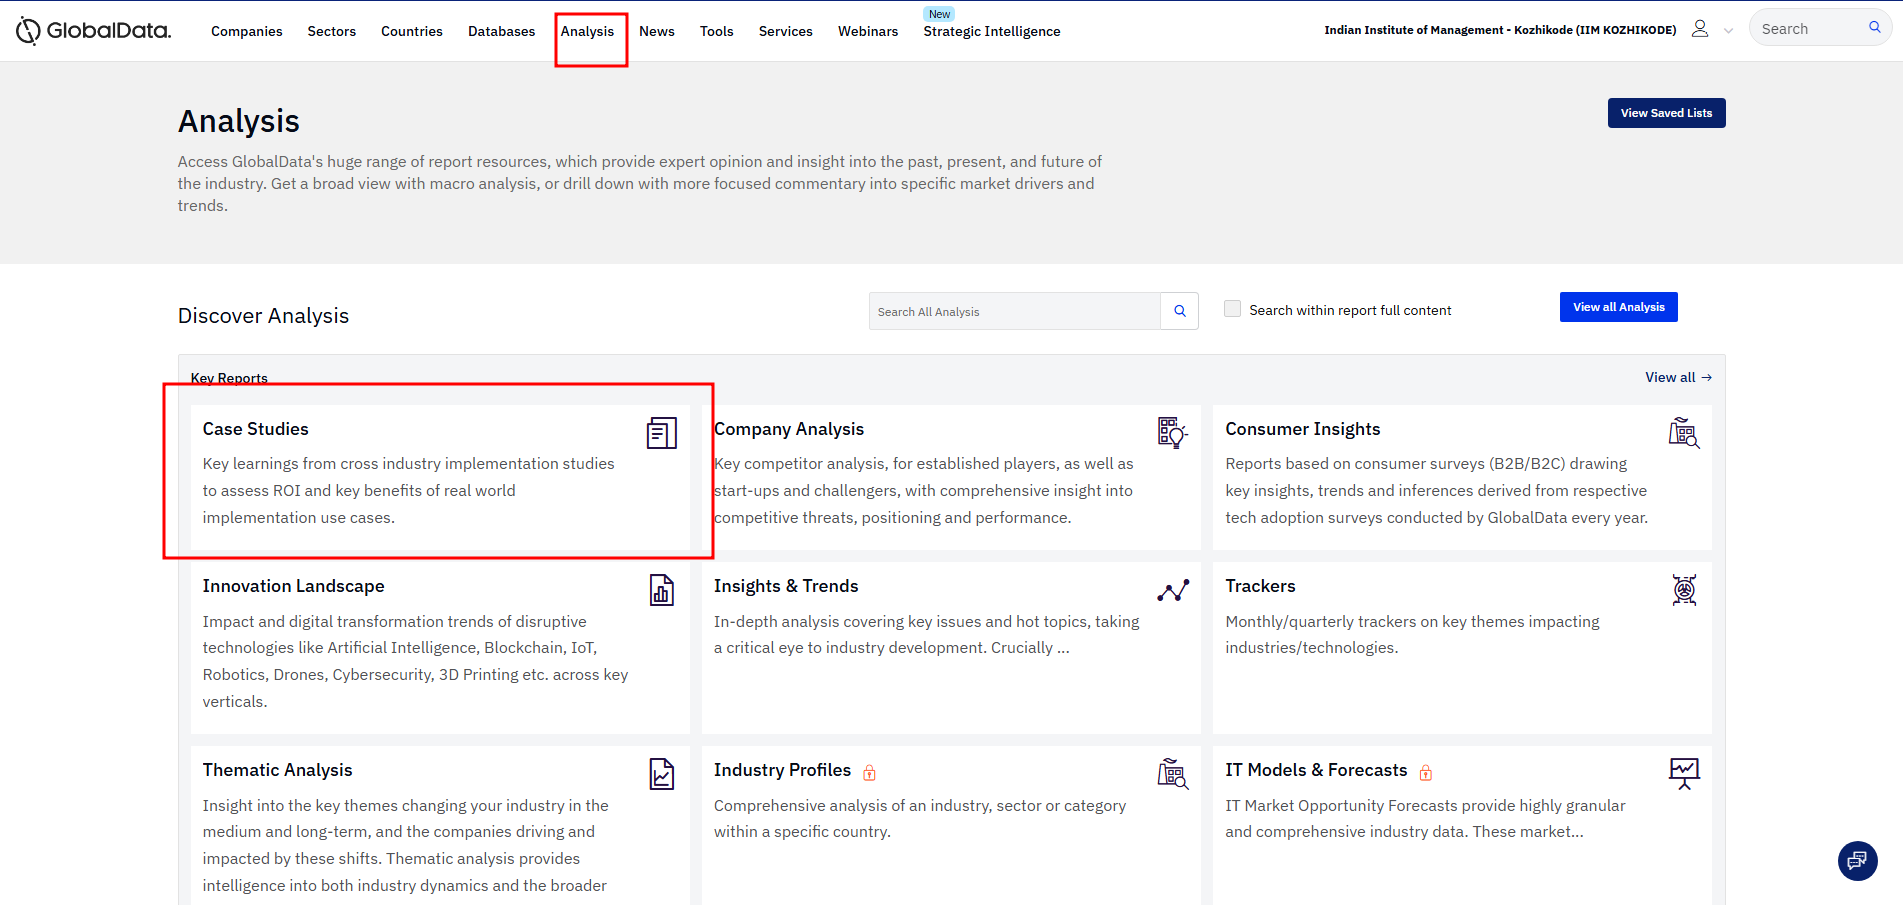This screenshot has height=905, width=1903.
Task: Click the Trackers icon
Action: tap(1684, 590)
